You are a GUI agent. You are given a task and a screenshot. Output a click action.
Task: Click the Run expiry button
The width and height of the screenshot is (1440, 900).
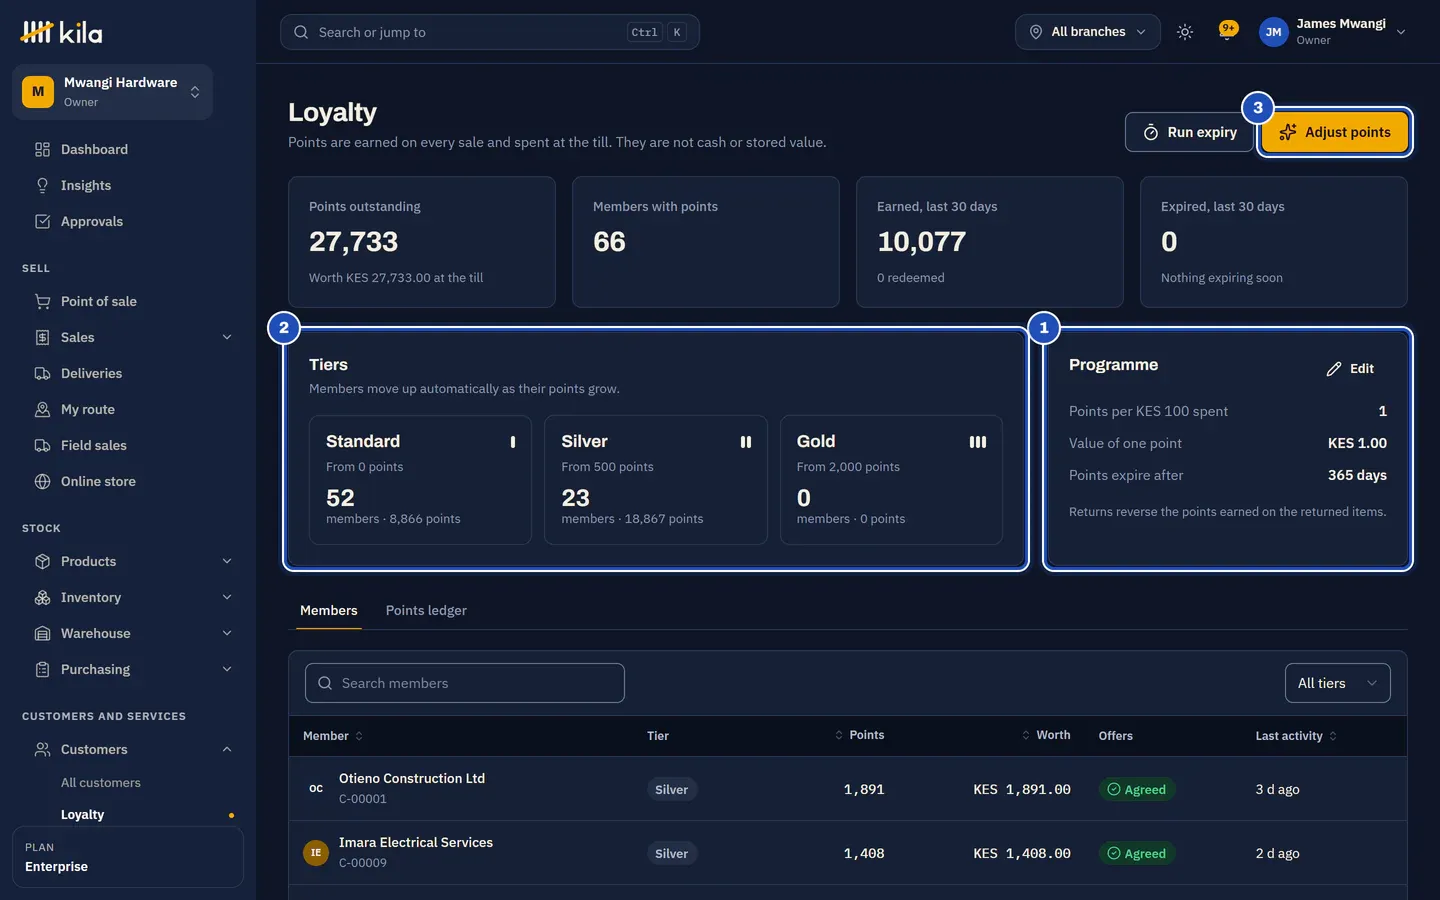[x=1190, y=132]
